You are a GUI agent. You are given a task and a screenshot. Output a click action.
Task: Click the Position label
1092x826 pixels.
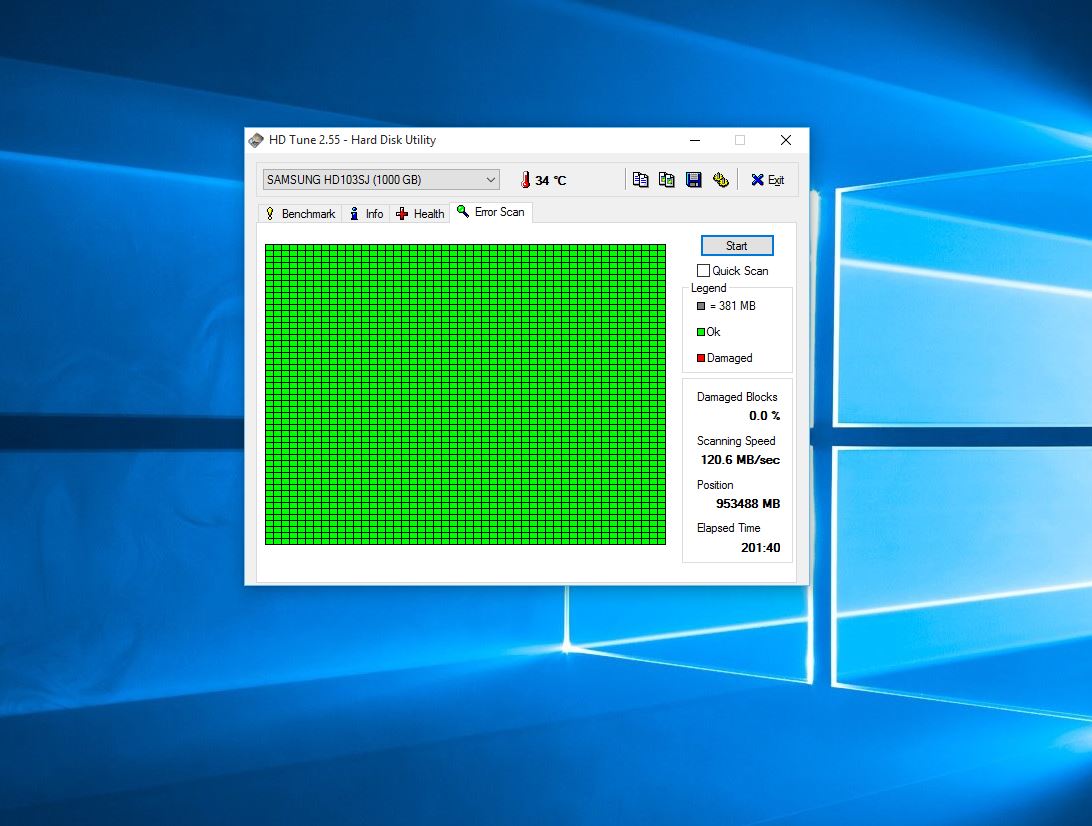[x=715, y=485]
